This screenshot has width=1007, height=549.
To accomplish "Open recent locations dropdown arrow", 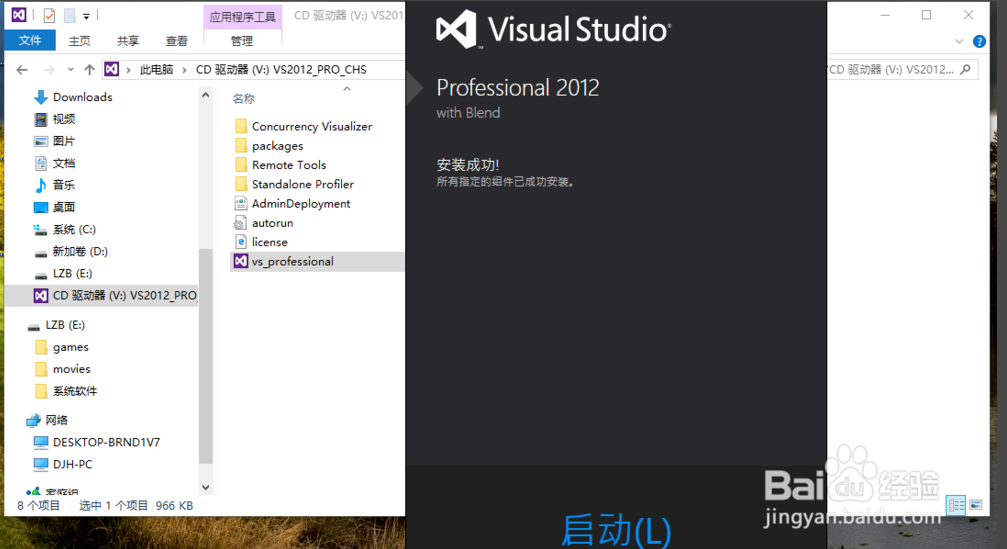I will tap(70, 69).
